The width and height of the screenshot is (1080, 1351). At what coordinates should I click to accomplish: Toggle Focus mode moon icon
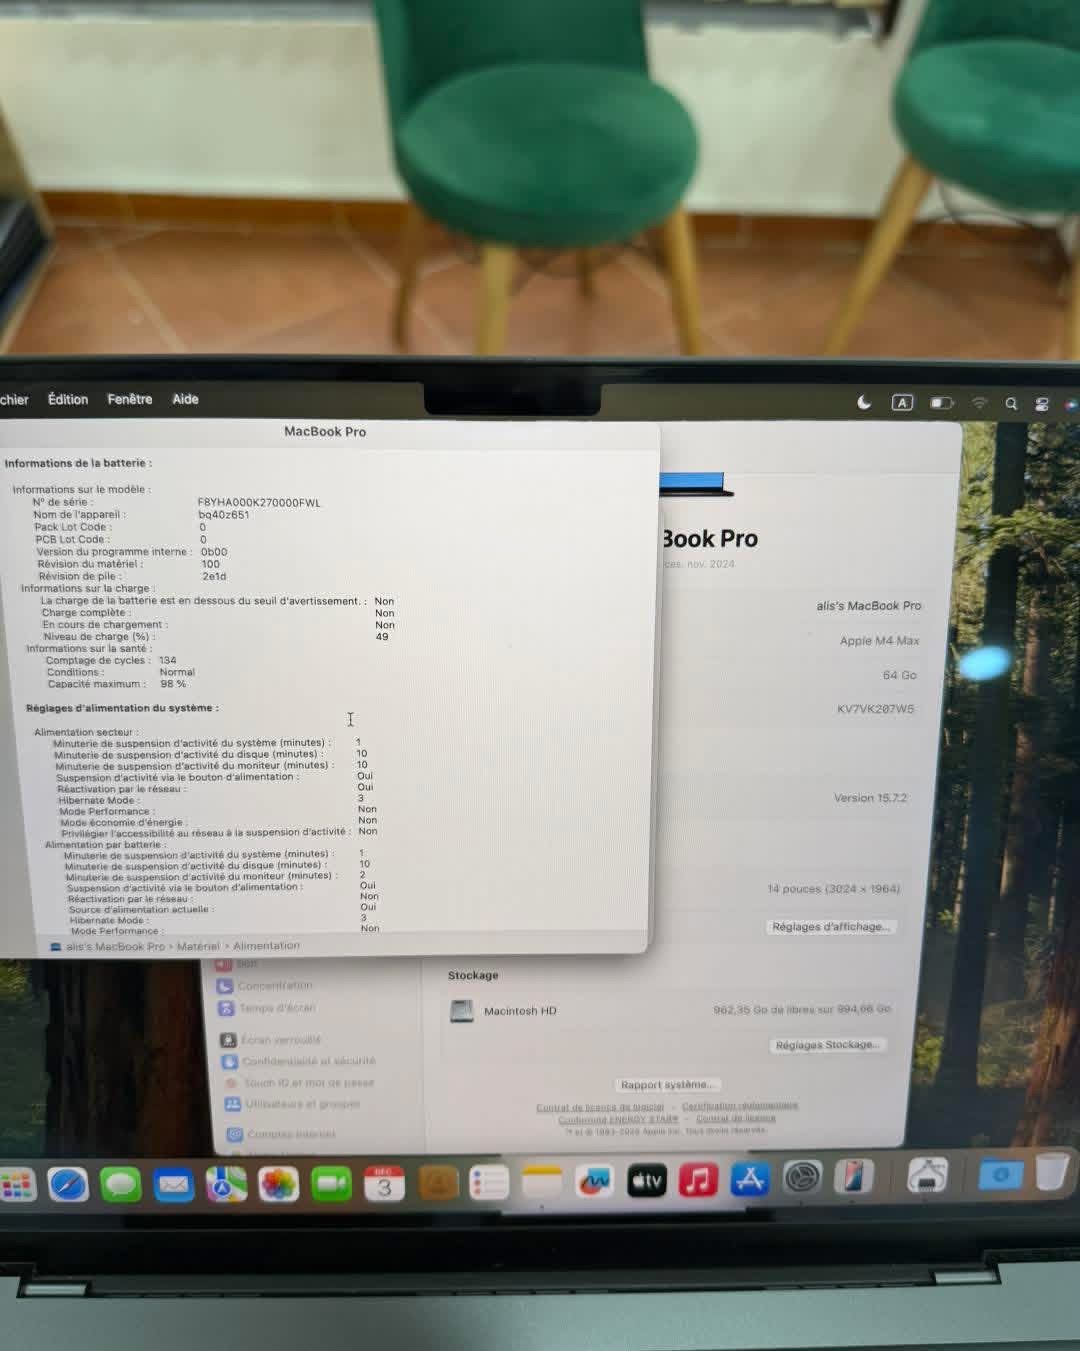point(865,402)
